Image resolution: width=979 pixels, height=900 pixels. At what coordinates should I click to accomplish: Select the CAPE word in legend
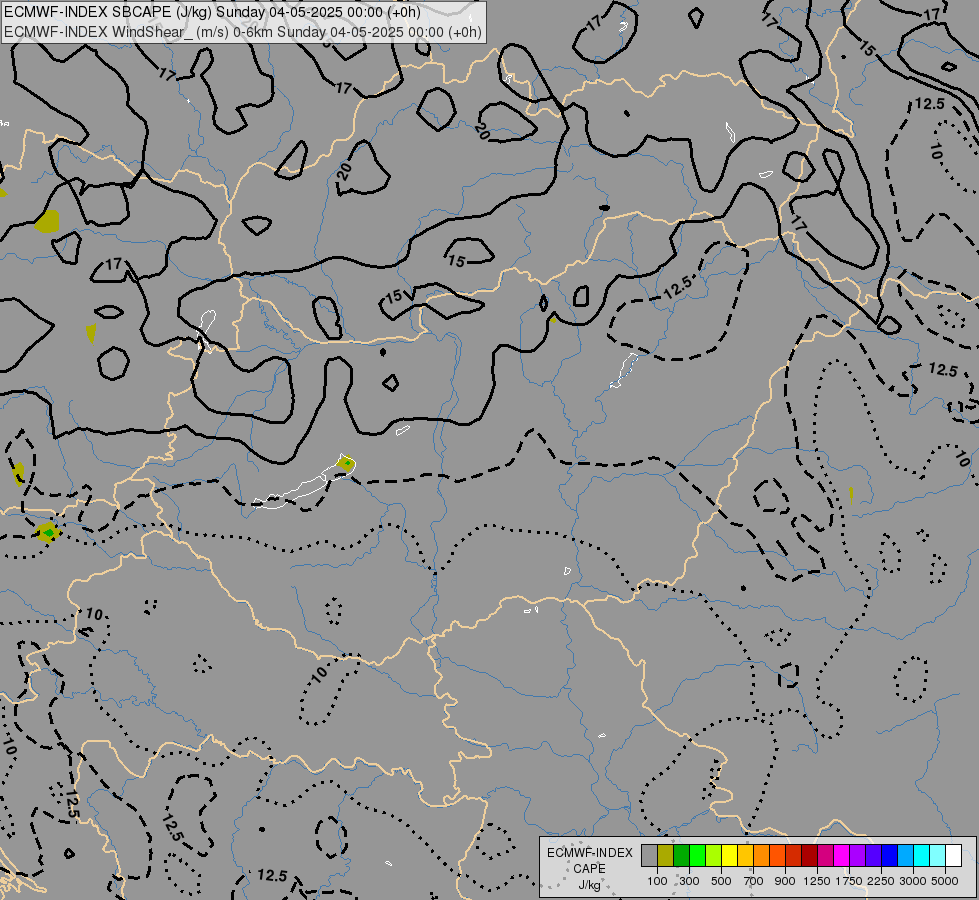click(x=589, y=869)
